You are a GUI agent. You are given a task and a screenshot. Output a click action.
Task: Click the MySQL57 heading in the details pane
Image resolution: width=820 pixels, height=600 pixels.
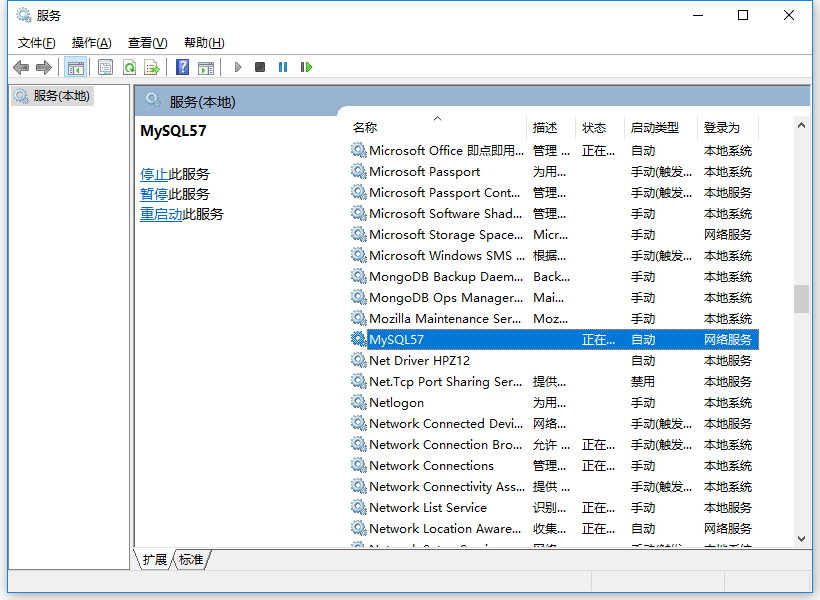173,131
